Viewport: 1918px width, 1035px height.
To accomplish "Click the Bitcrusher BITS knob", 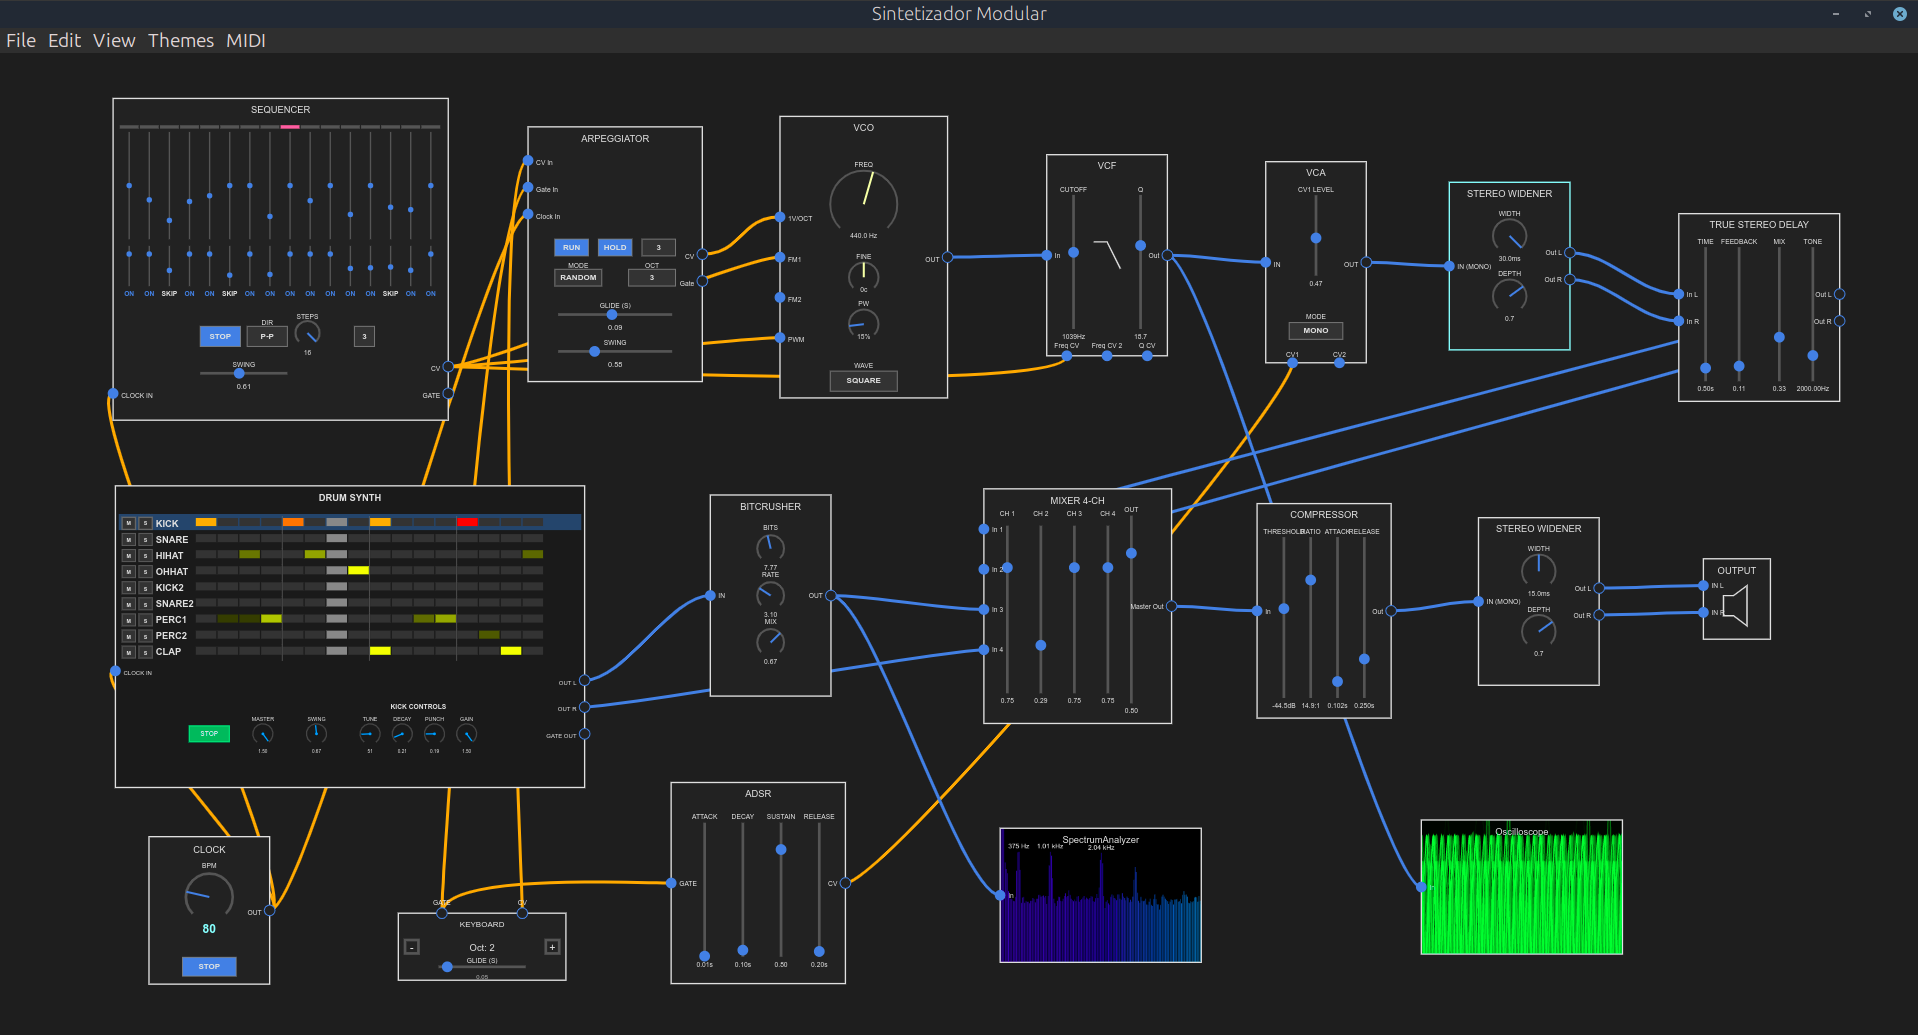I will (x=770, y=547).
